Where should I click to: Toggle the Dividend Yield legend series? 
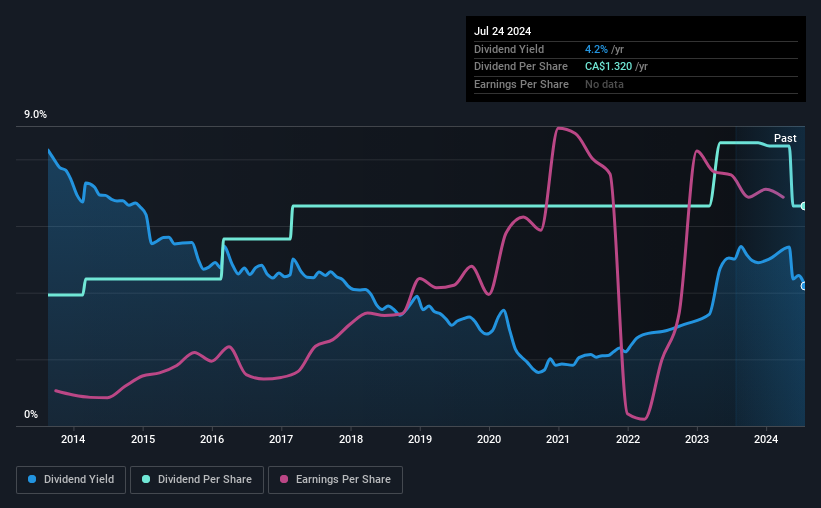click(x=71, y=480)
